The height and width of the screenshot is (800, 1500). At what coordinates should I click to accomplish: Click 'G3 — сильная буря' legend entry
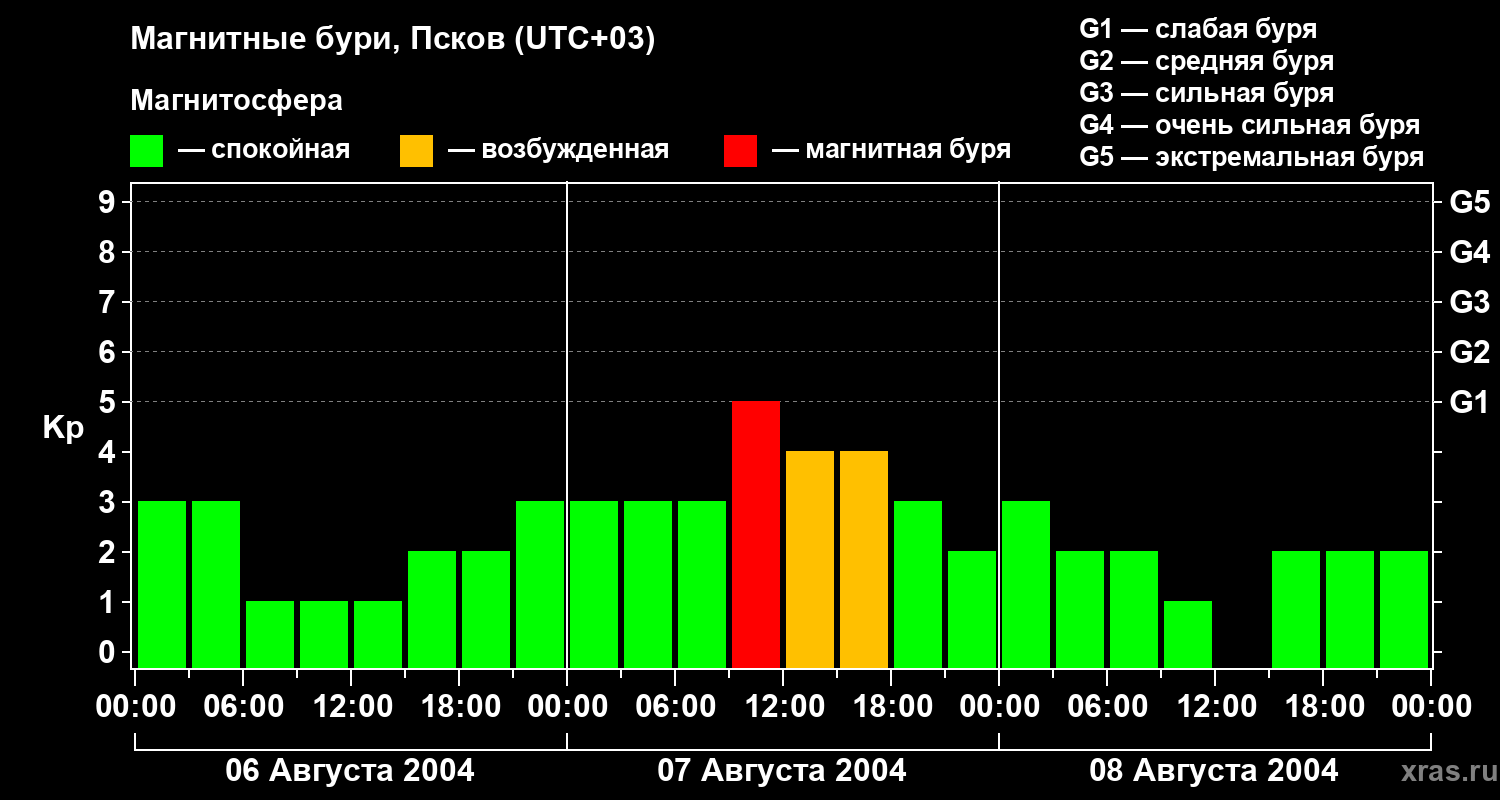1206,93
